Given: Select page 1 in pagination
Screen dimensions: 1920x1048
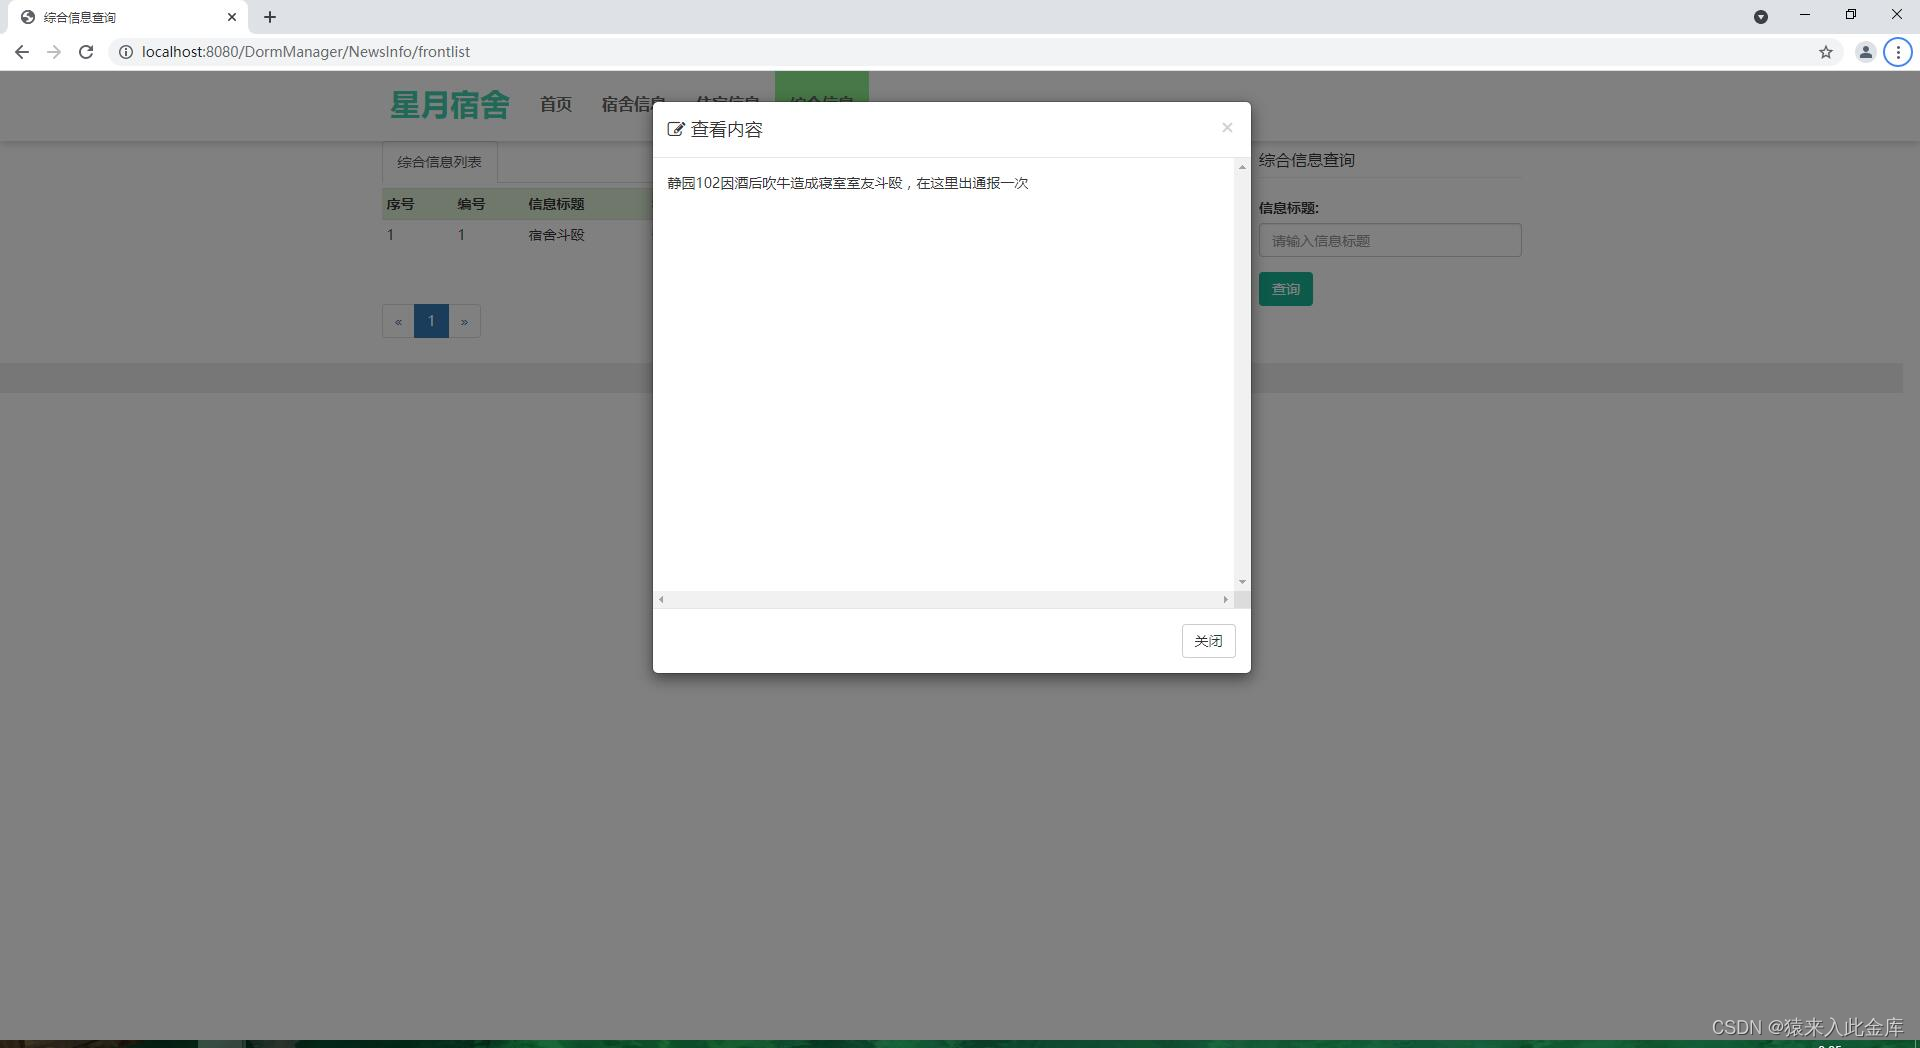Looking at the screenshot, I should (x=431, y=321).
